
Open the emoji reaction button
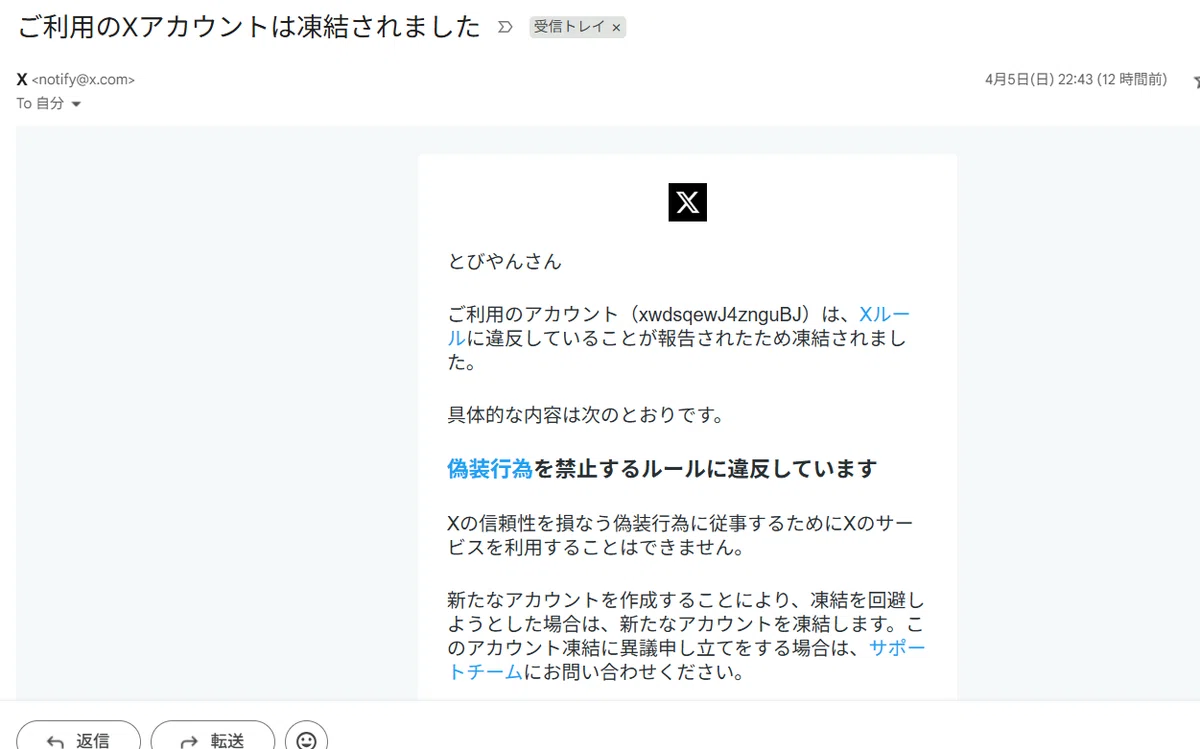307,738
